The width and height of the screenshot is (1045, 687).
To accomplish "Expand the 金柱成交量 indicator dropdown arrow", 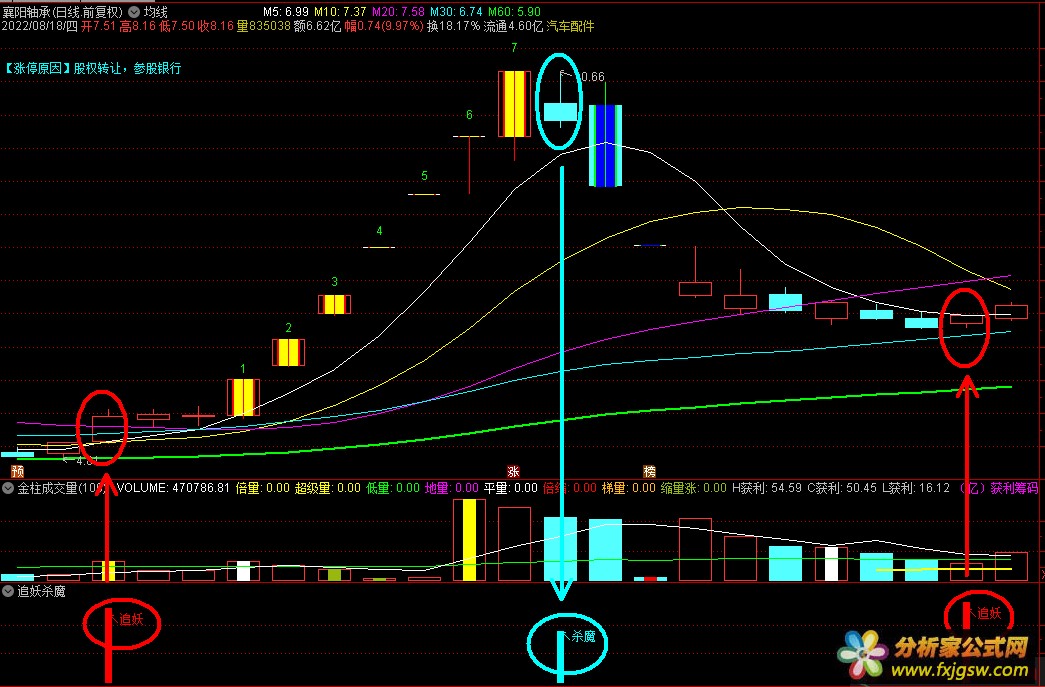I will [x=8, y=488].
